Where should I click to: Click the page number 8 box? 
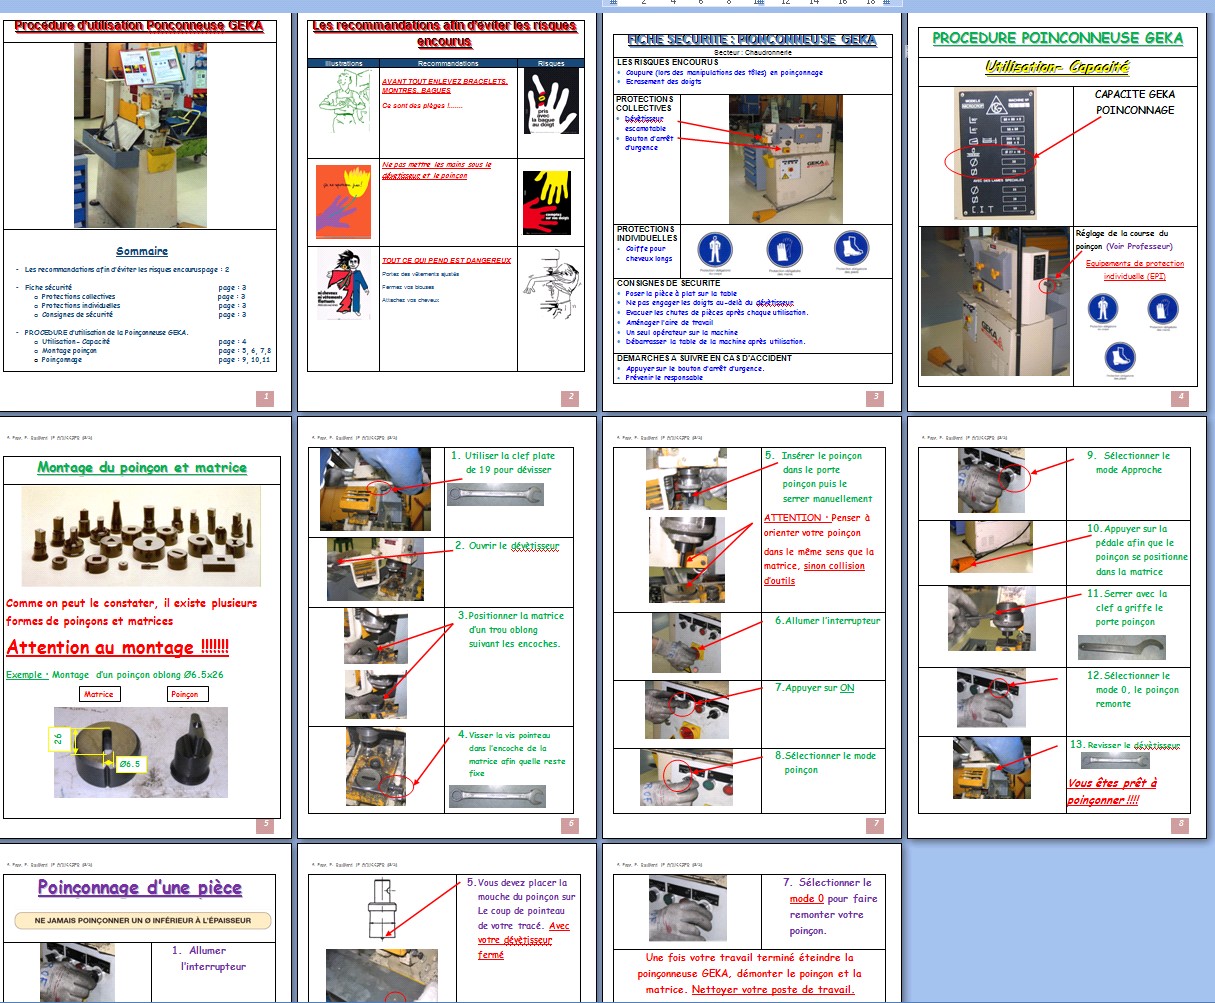pyautogui.click(x=1181, y=825)
